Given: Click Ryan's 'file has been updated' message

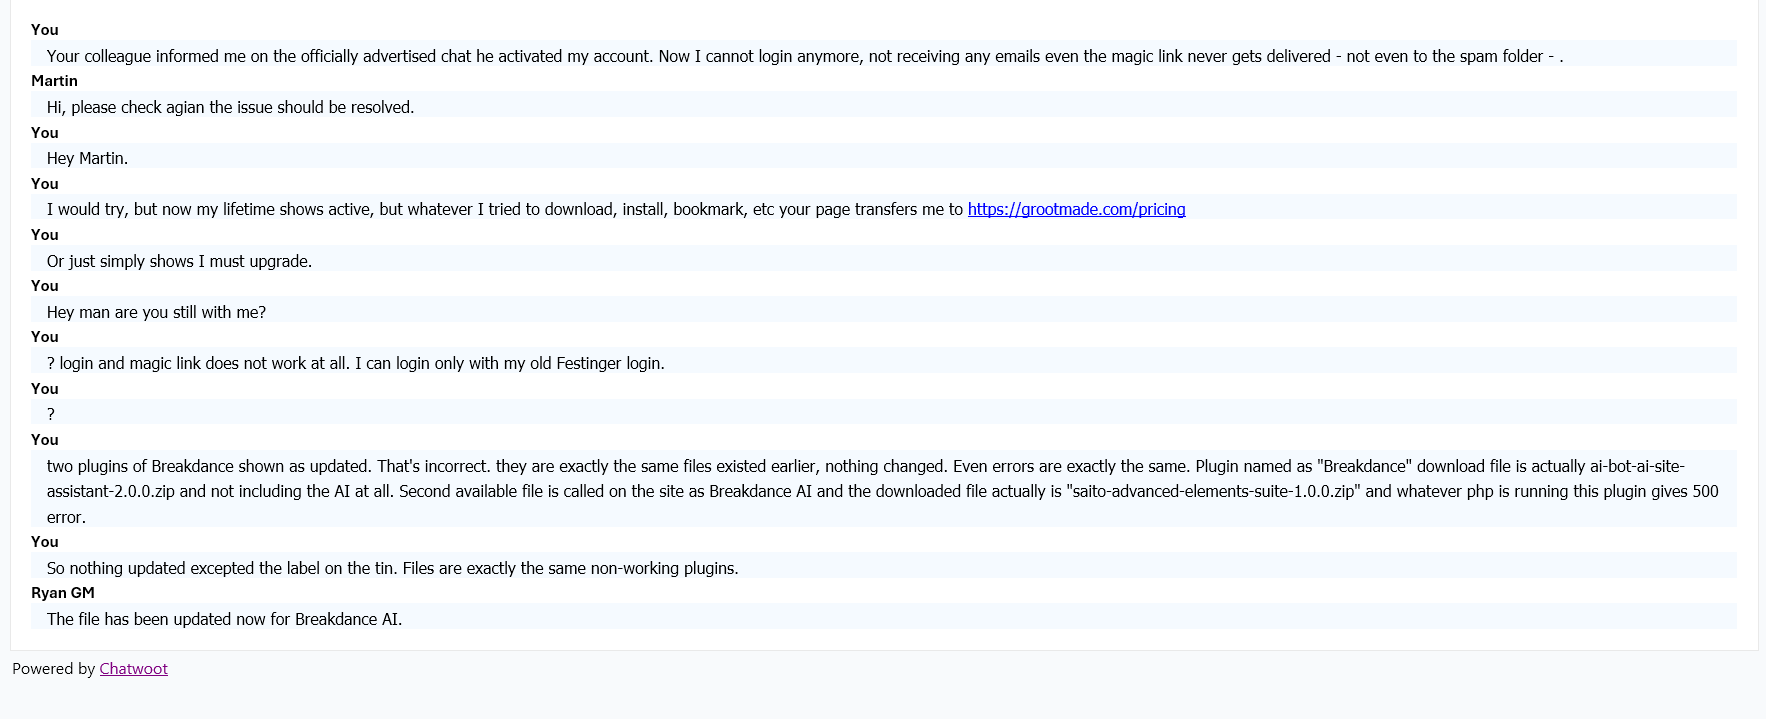Looking at the screenshot, I should pos(224,619).
